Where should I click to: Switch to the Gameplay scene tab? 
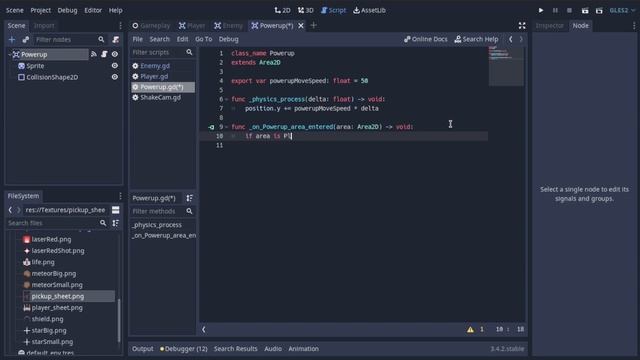151,26
